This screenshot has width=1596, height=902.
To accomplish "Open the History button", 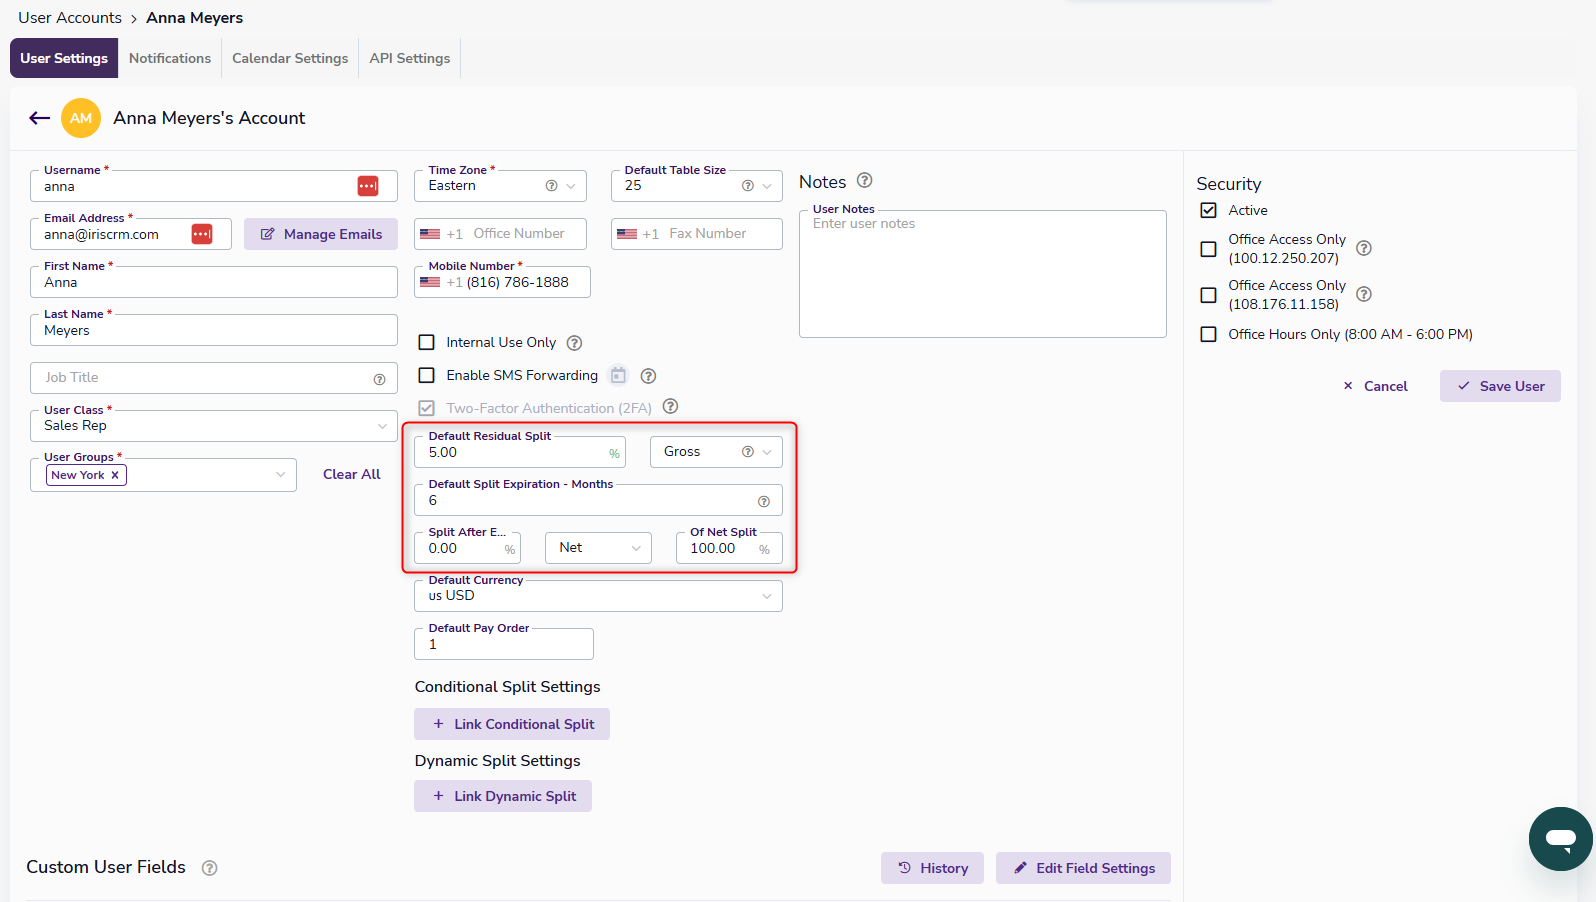I will [x=932, y=868].
